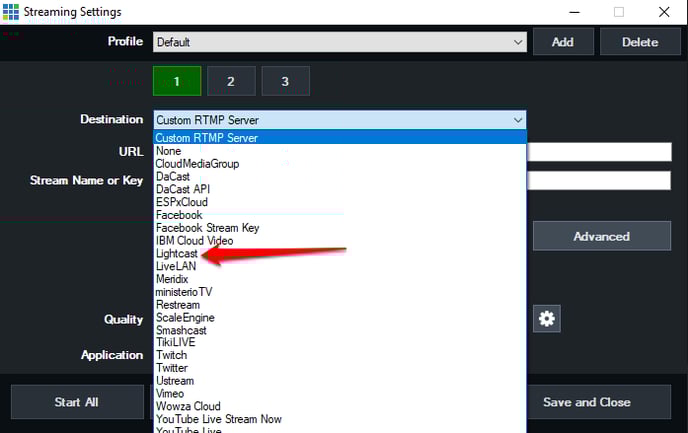
Task: Switch to stream number 3
Action: (x=285, y=81)
